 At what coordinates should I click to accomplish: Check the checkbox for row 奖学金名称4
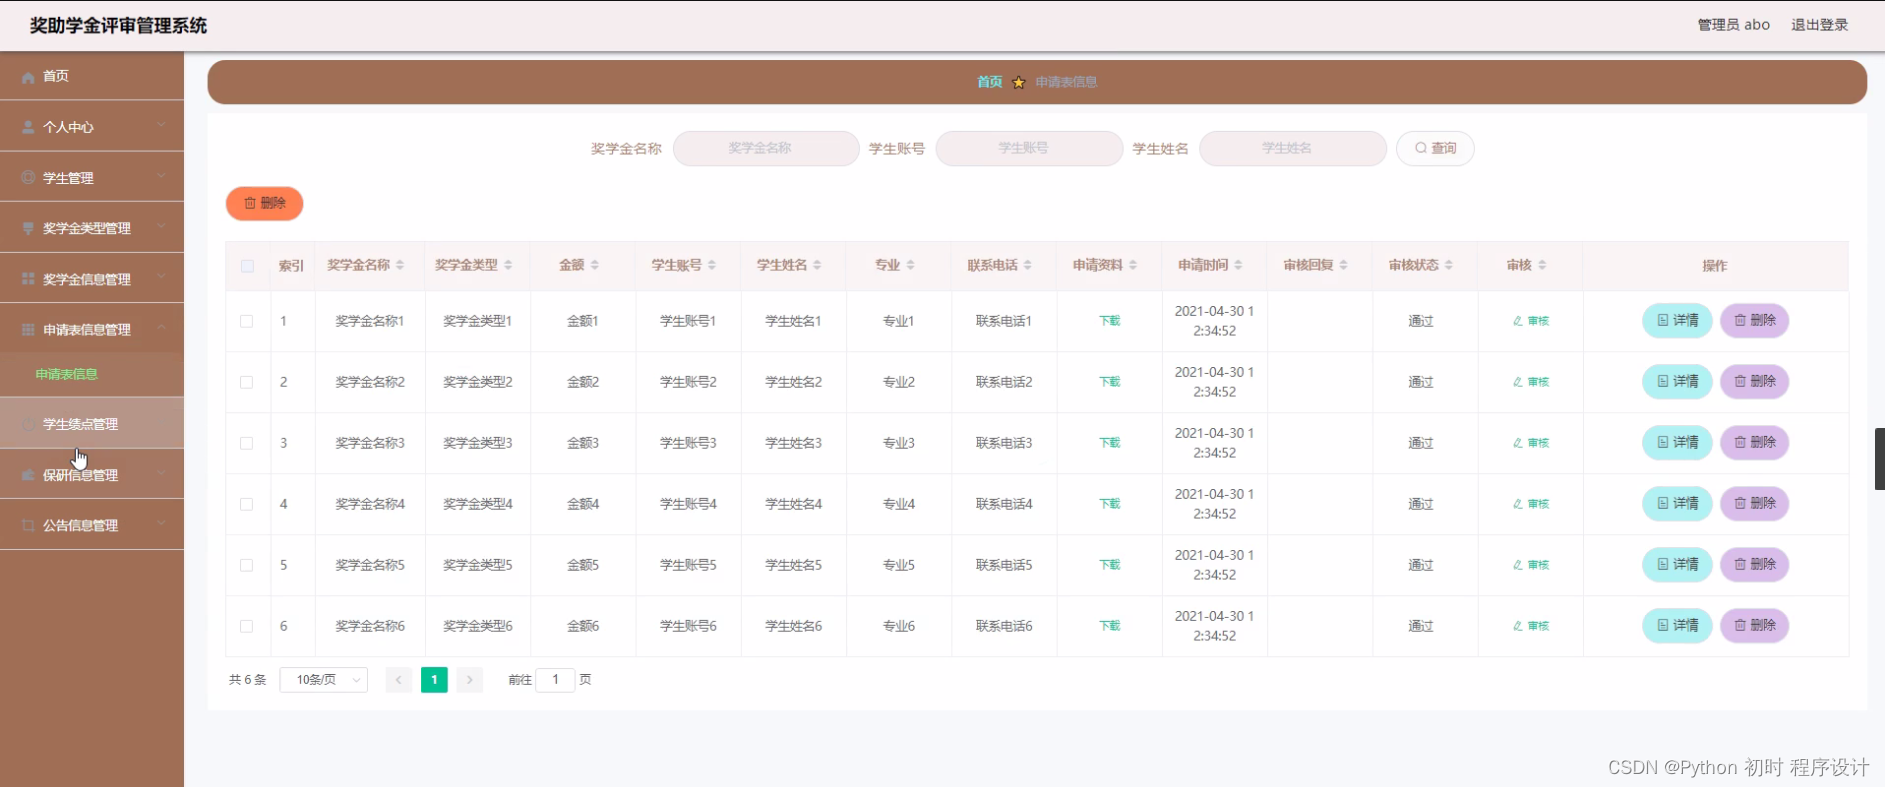[x=247, y=504]
